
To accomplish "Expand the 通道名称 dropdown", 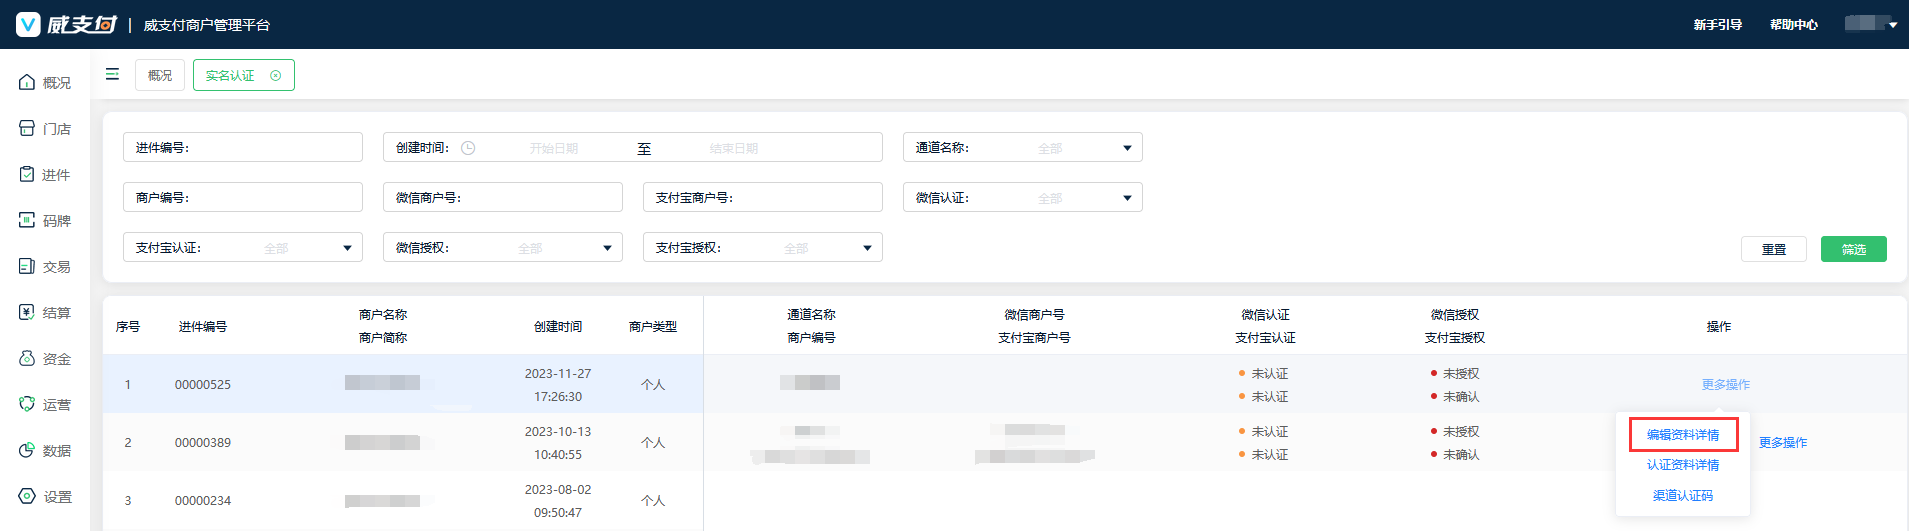I will point(1126,148).
